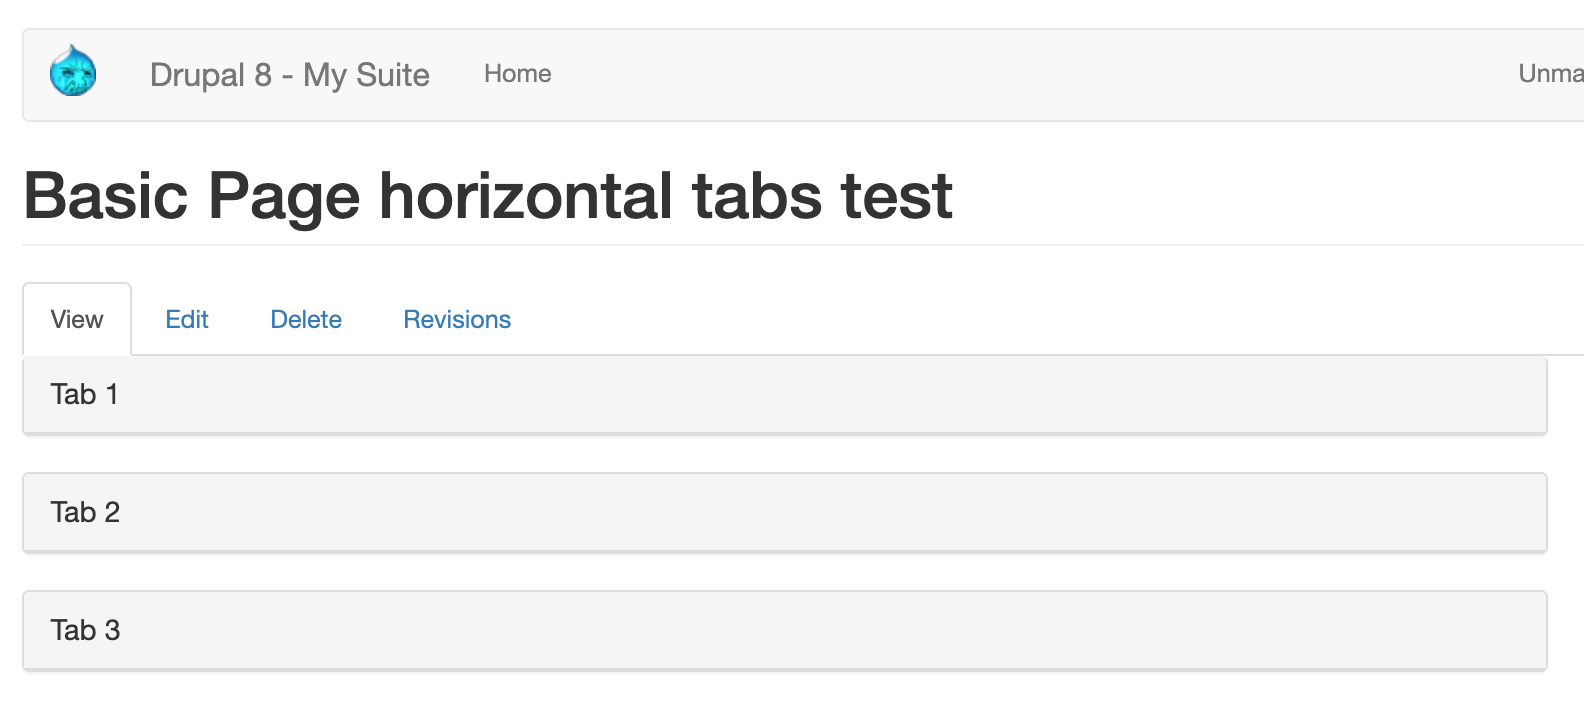The height and width of the screenshot is (724, 1584).
Task: Collapse the Tab 1 accordion header
Action: pyautogui.click(x=85, y=394)
